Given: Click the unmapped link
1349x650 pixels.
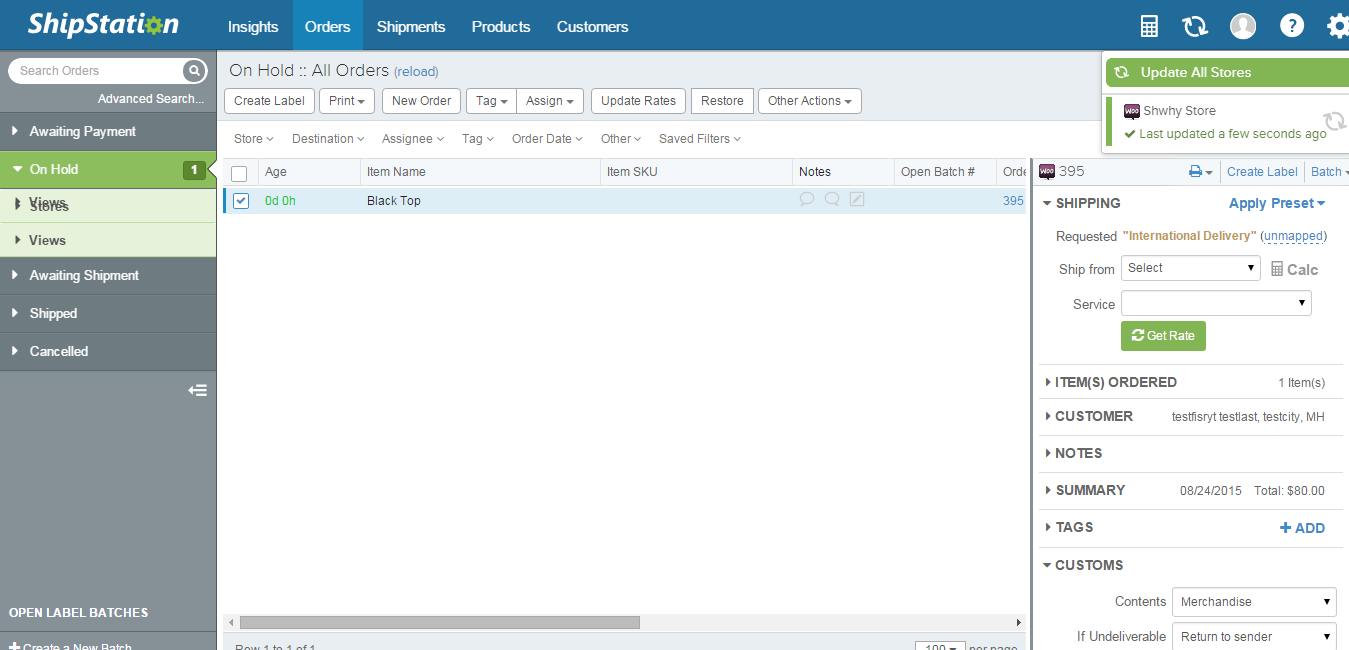Looking at the screenshot, I should pos(1293,236).
